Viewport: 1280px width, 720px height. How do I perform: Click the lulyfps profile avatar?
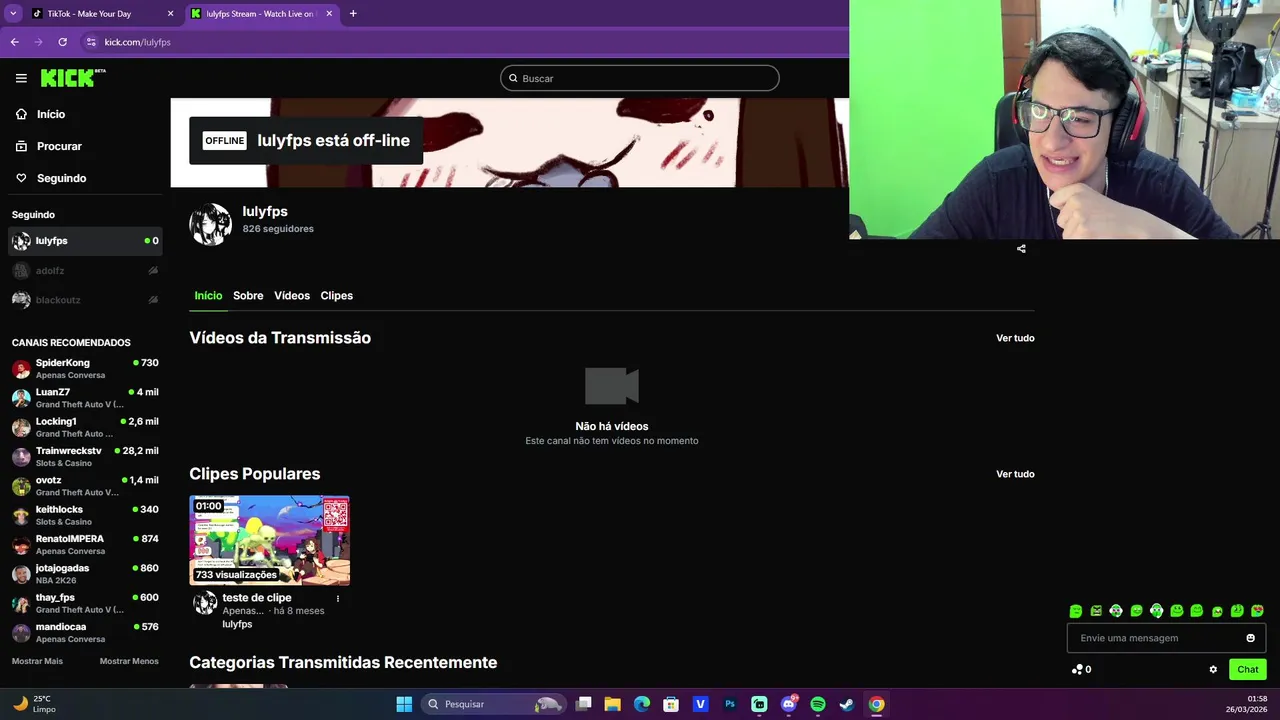point(211,224)
